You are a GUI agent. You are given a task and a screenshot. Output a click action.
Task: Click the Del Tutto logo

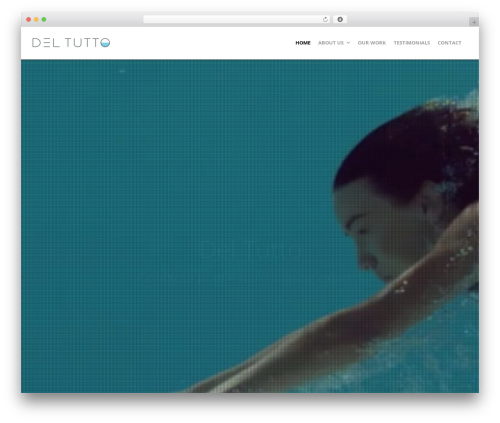coord(71,43)
